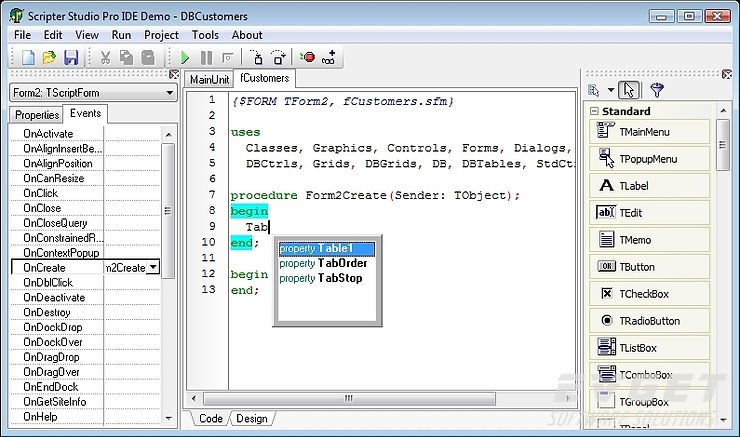Select the TMemo component
This screenshot has height=437, width=740.
point(649,240)
